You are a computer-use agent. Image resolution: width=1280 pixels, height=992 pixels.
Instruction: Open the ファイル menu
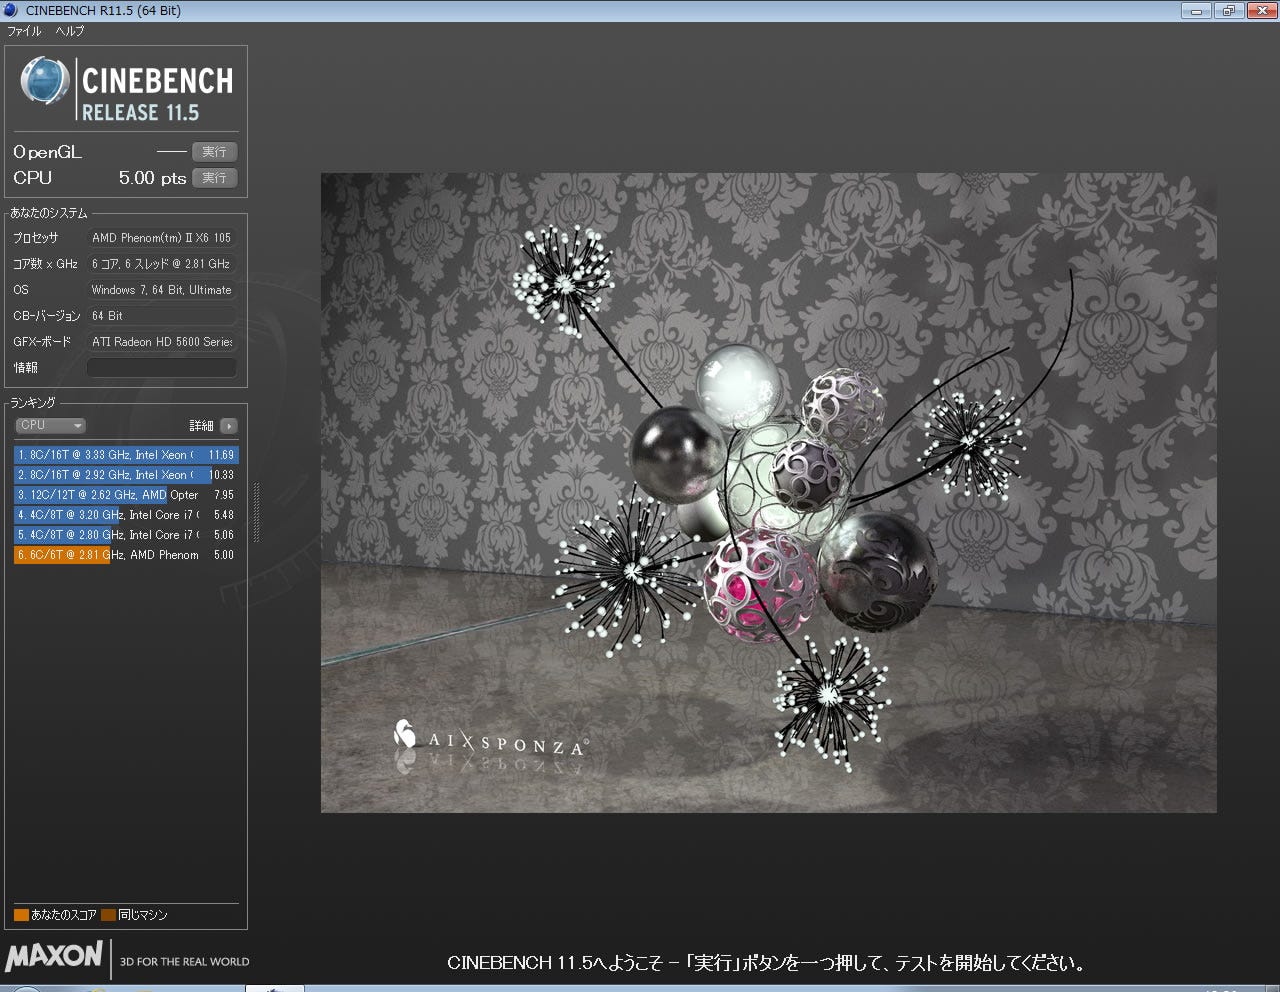click(x=24, y=31)
